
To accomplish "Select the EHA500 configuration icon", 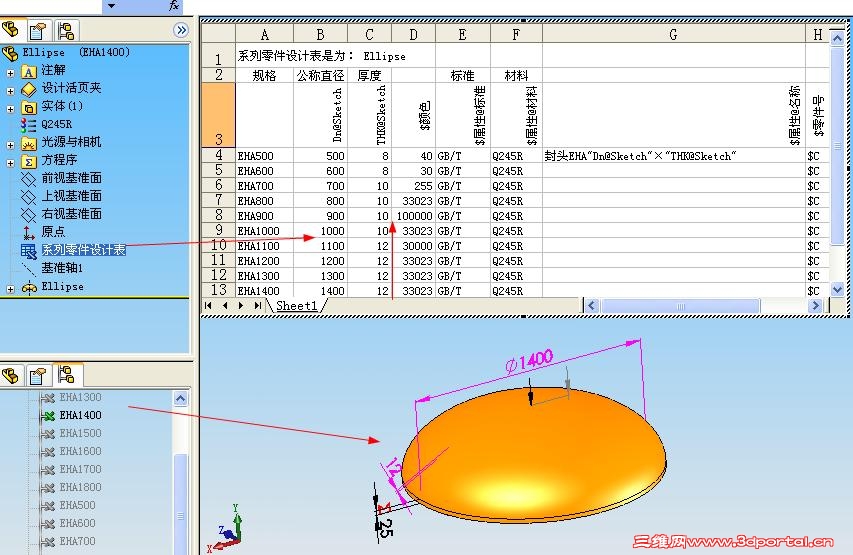I will [x=48, y=506].
